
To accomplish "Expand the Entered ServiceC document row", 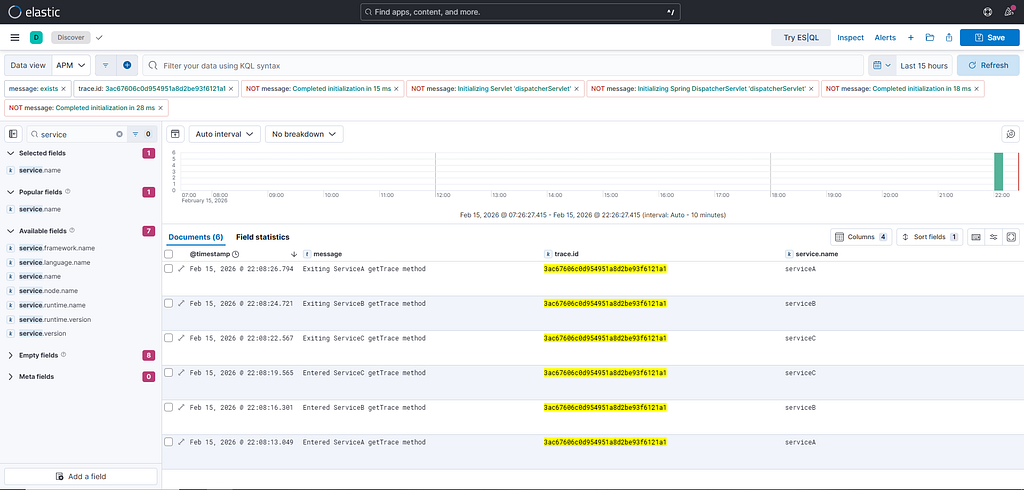I will pyautogui.click(x=182, y=372).
